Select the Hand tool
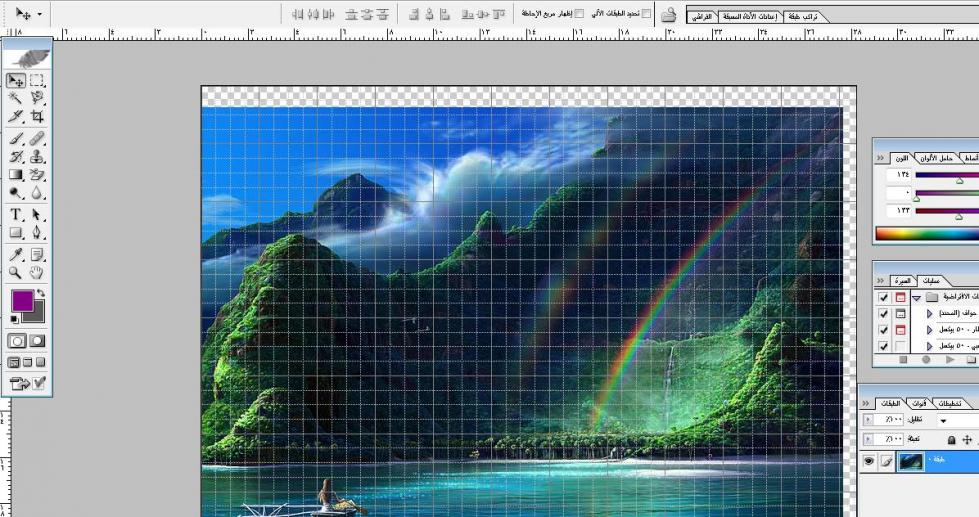Viewport: 979px width, 517px height. click(x=37, y=272)
